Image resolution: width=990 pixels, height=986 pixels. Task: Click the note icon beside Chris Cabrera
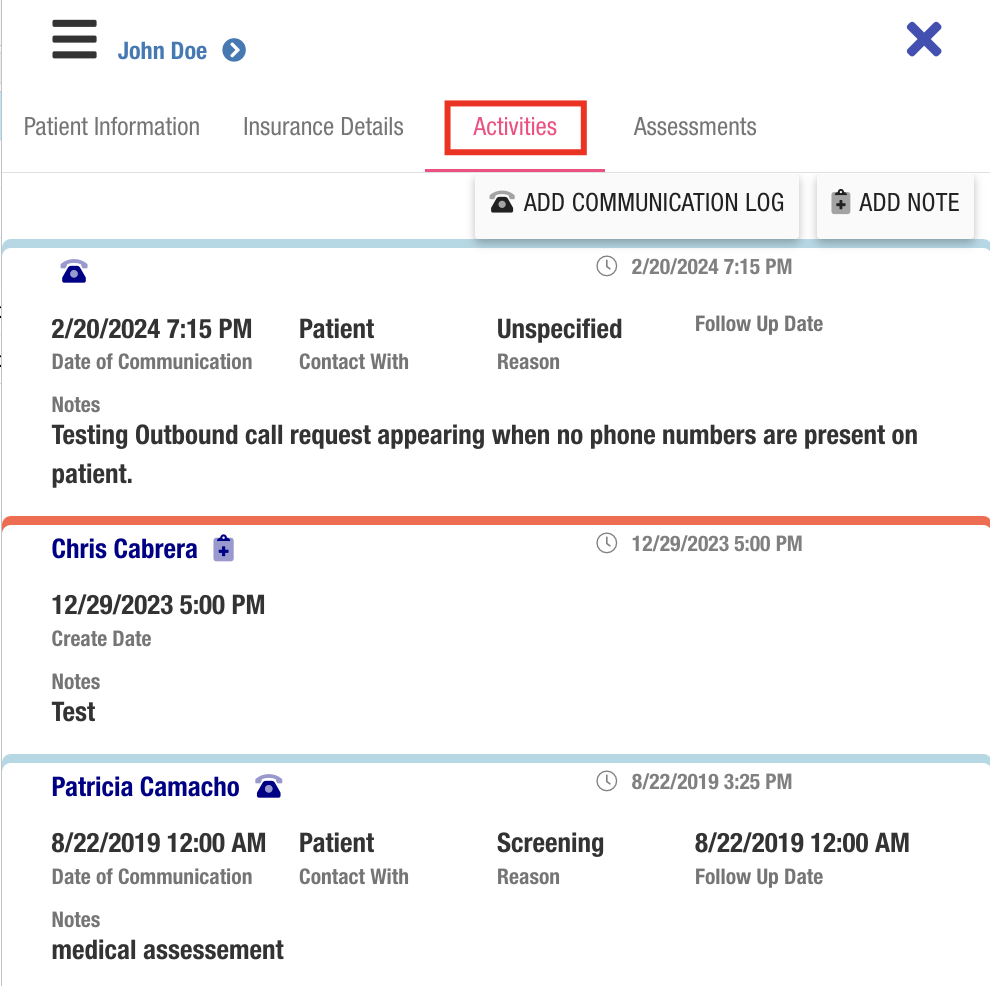click(224, 549)
